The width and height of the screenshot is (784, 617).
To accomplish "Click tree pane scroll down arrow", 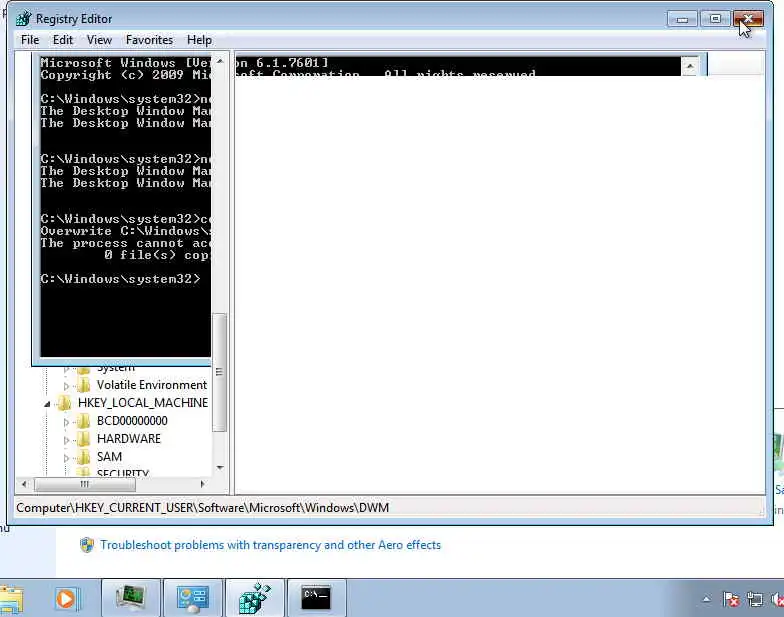I will tap(220, 468).
